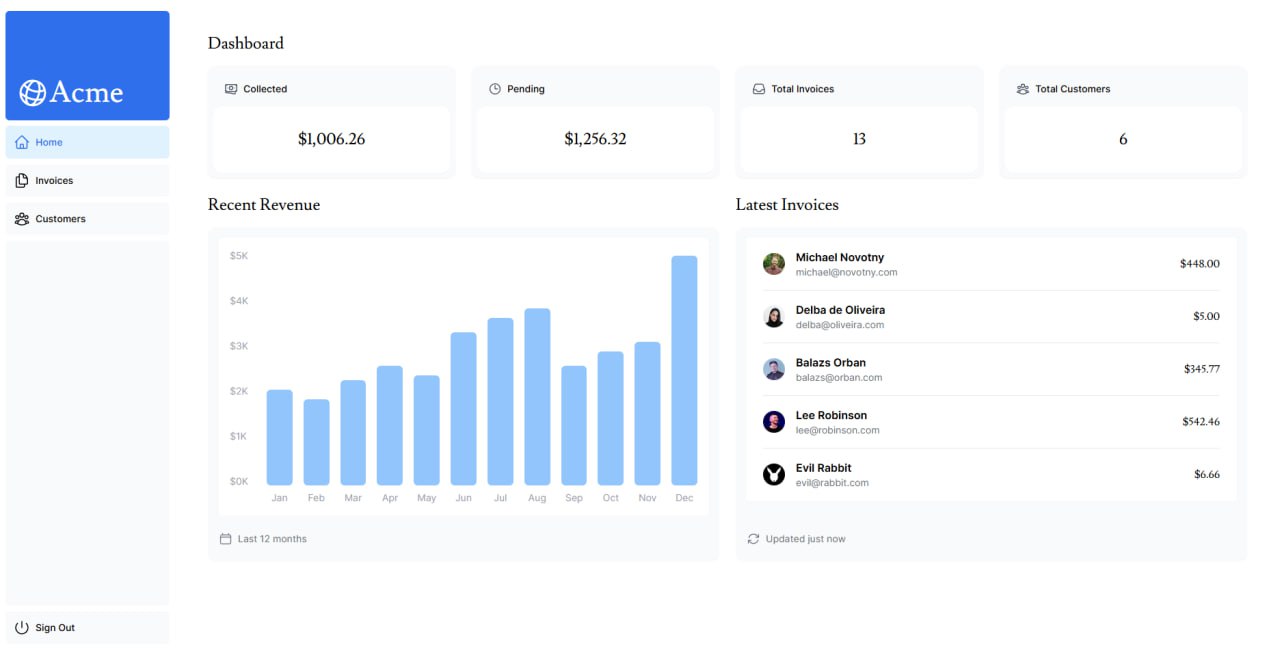Viewport: 1280px width, 655px height.
Task: Click the refresh icon near Updated just now
Action: 754,539
